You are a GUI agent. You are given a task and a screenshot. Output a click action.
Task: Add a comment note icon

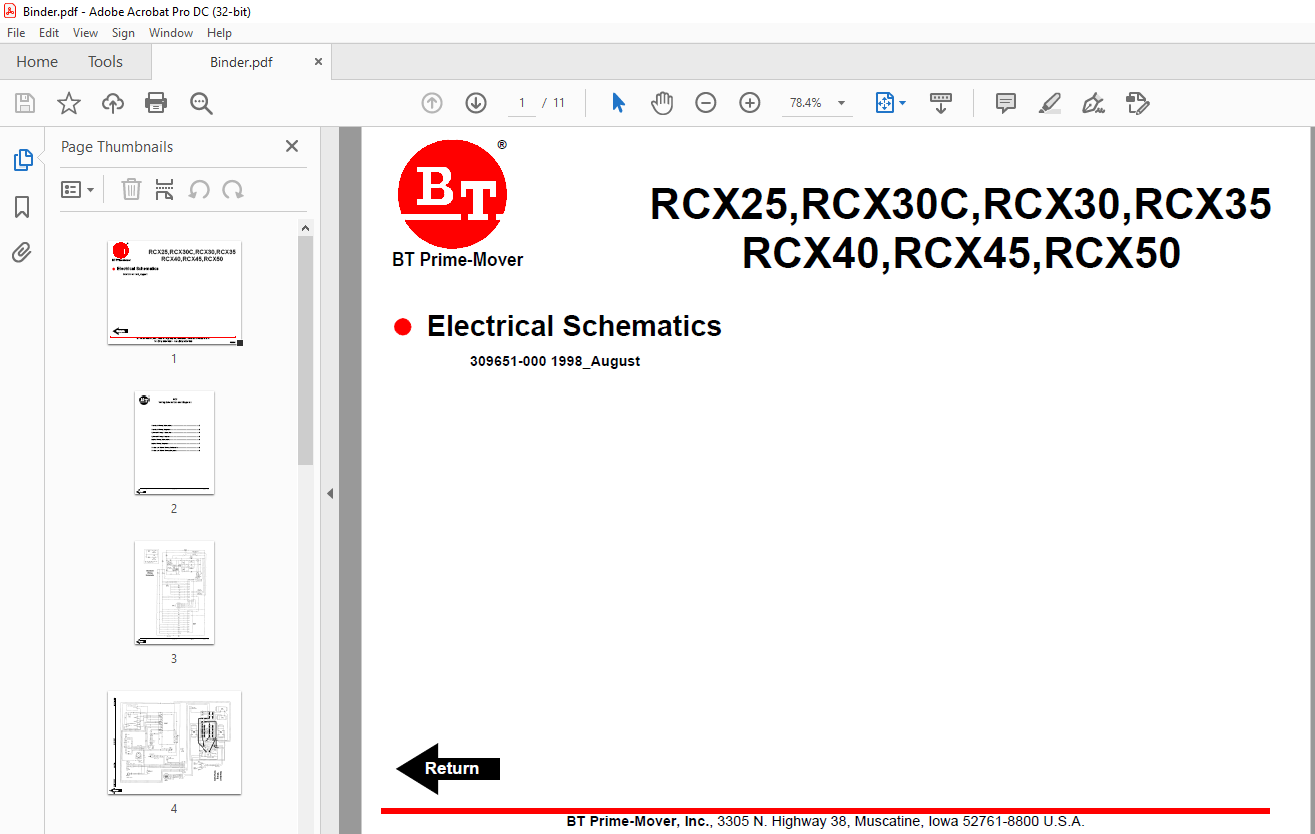point(1006,103)
